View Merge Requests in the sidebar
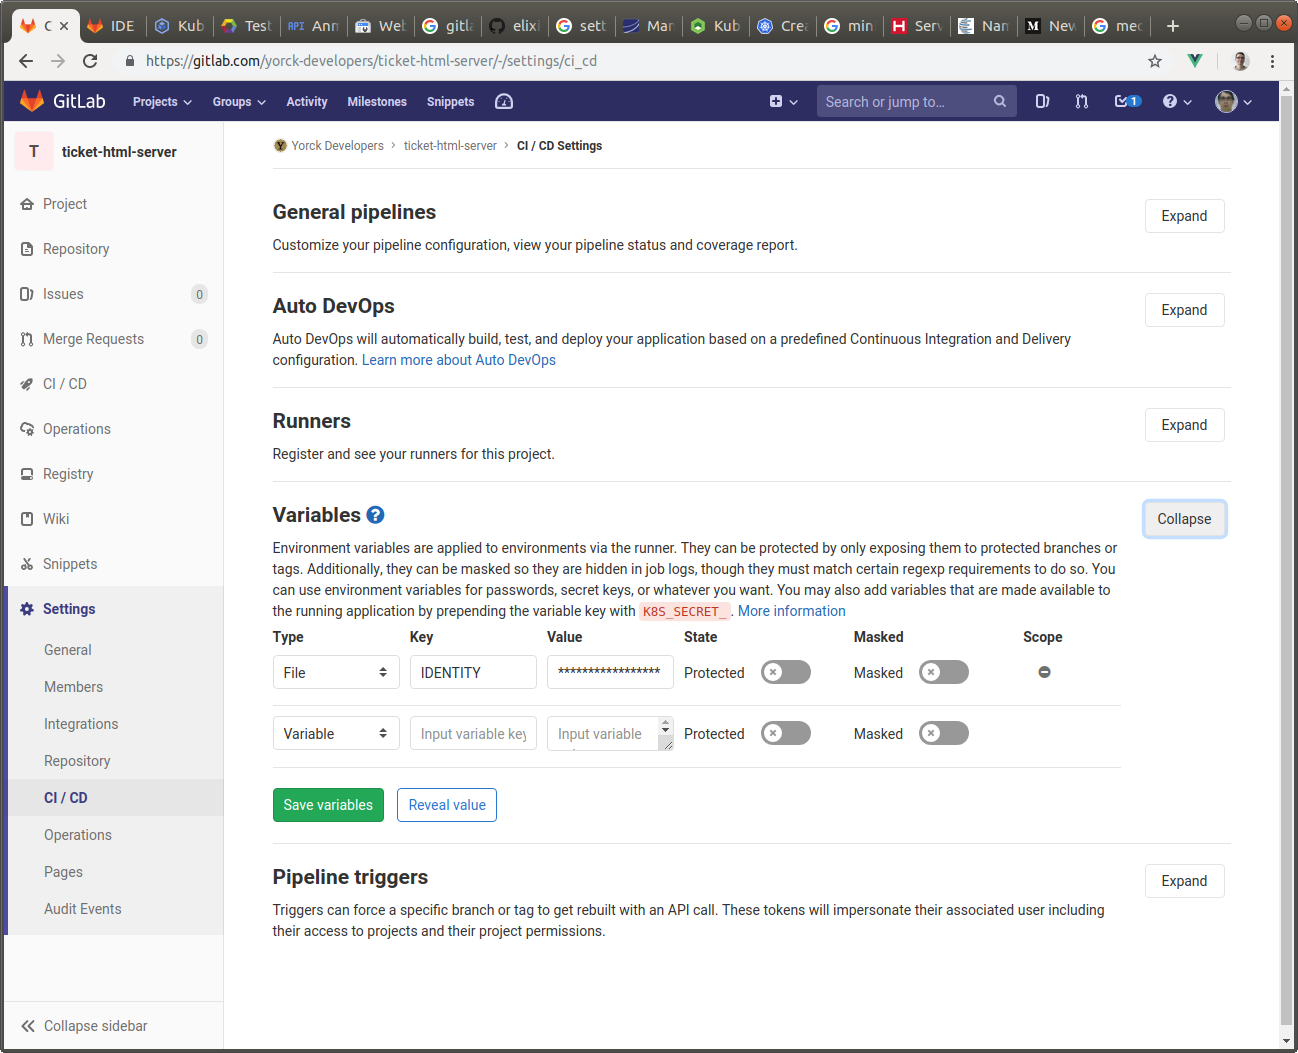Viewport: 1298px width, 1053px height. coord(93,338)
